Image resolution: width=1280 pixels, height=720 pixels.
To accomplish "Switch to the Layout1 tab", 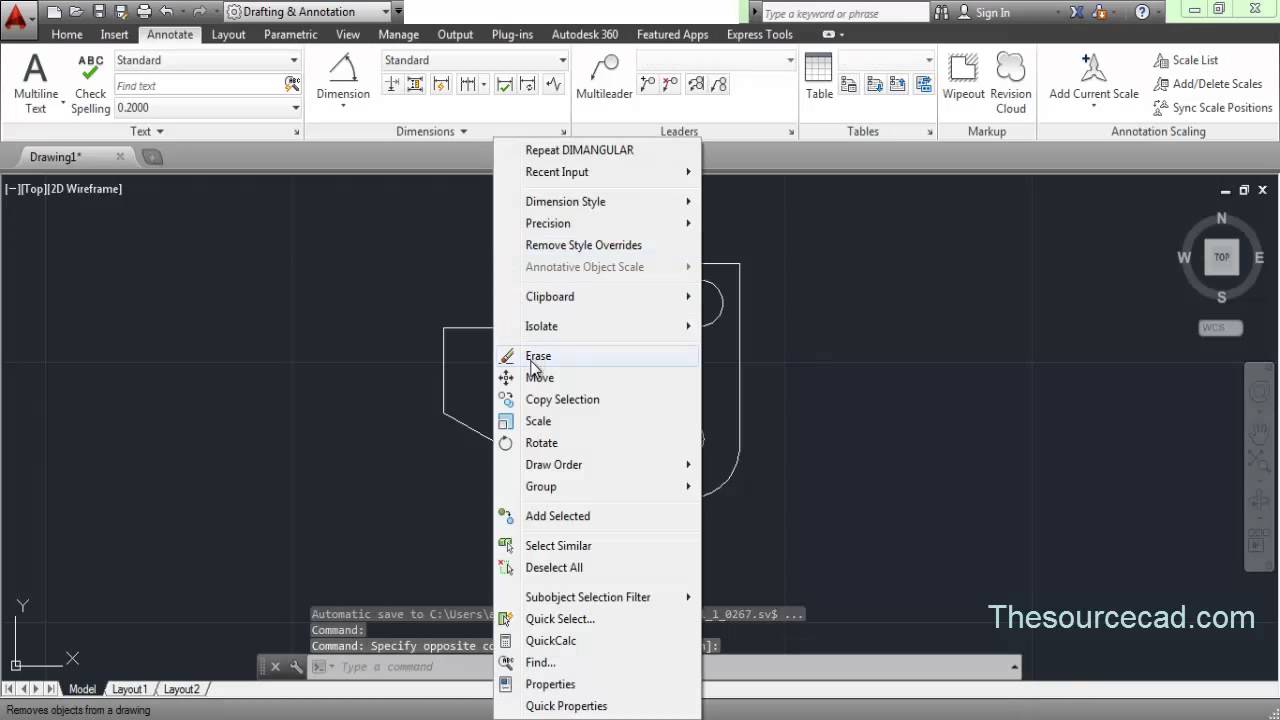I will [130, 689].
